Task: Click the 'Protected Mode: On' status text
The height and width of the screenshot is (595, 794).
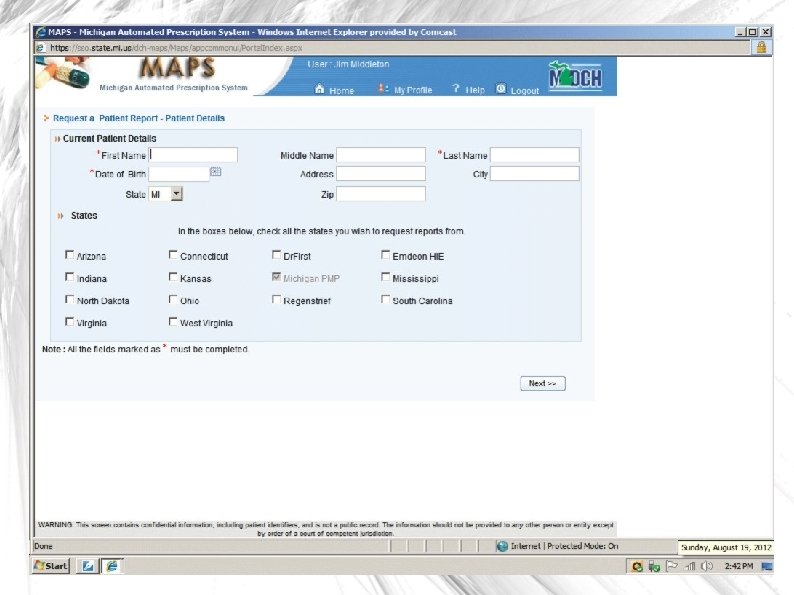Action: [582, 546]
